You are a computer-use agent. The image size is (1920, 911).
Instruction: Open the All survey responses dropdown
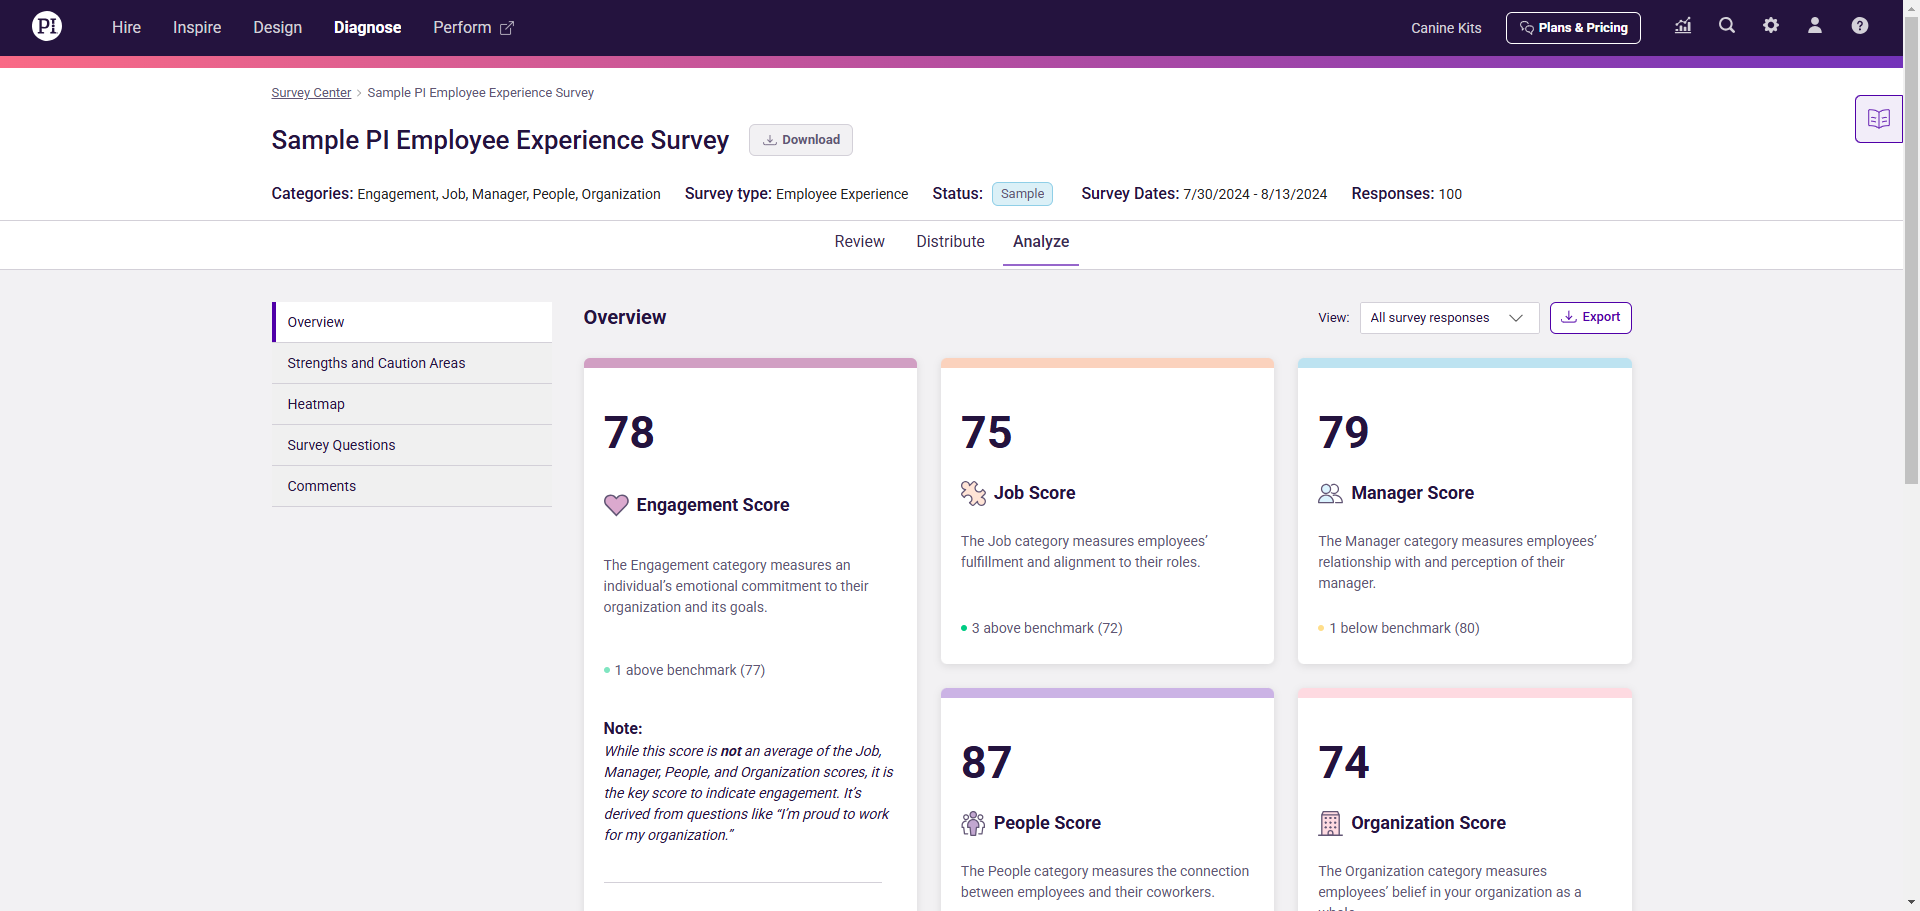(x=1449, y=318)
